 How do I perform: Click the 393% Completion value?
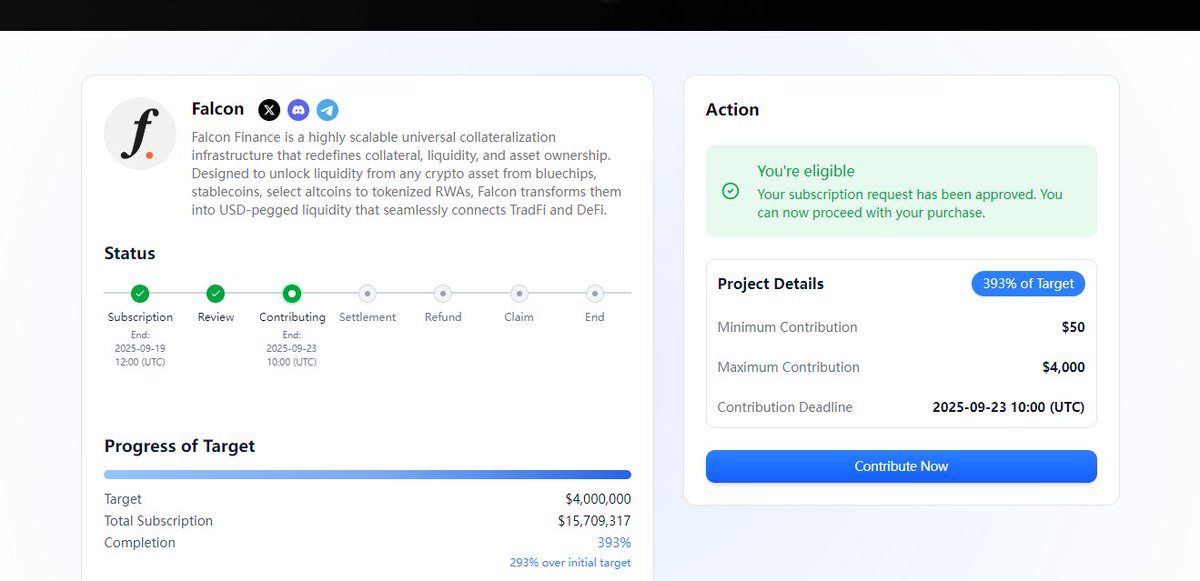point(614,543)
